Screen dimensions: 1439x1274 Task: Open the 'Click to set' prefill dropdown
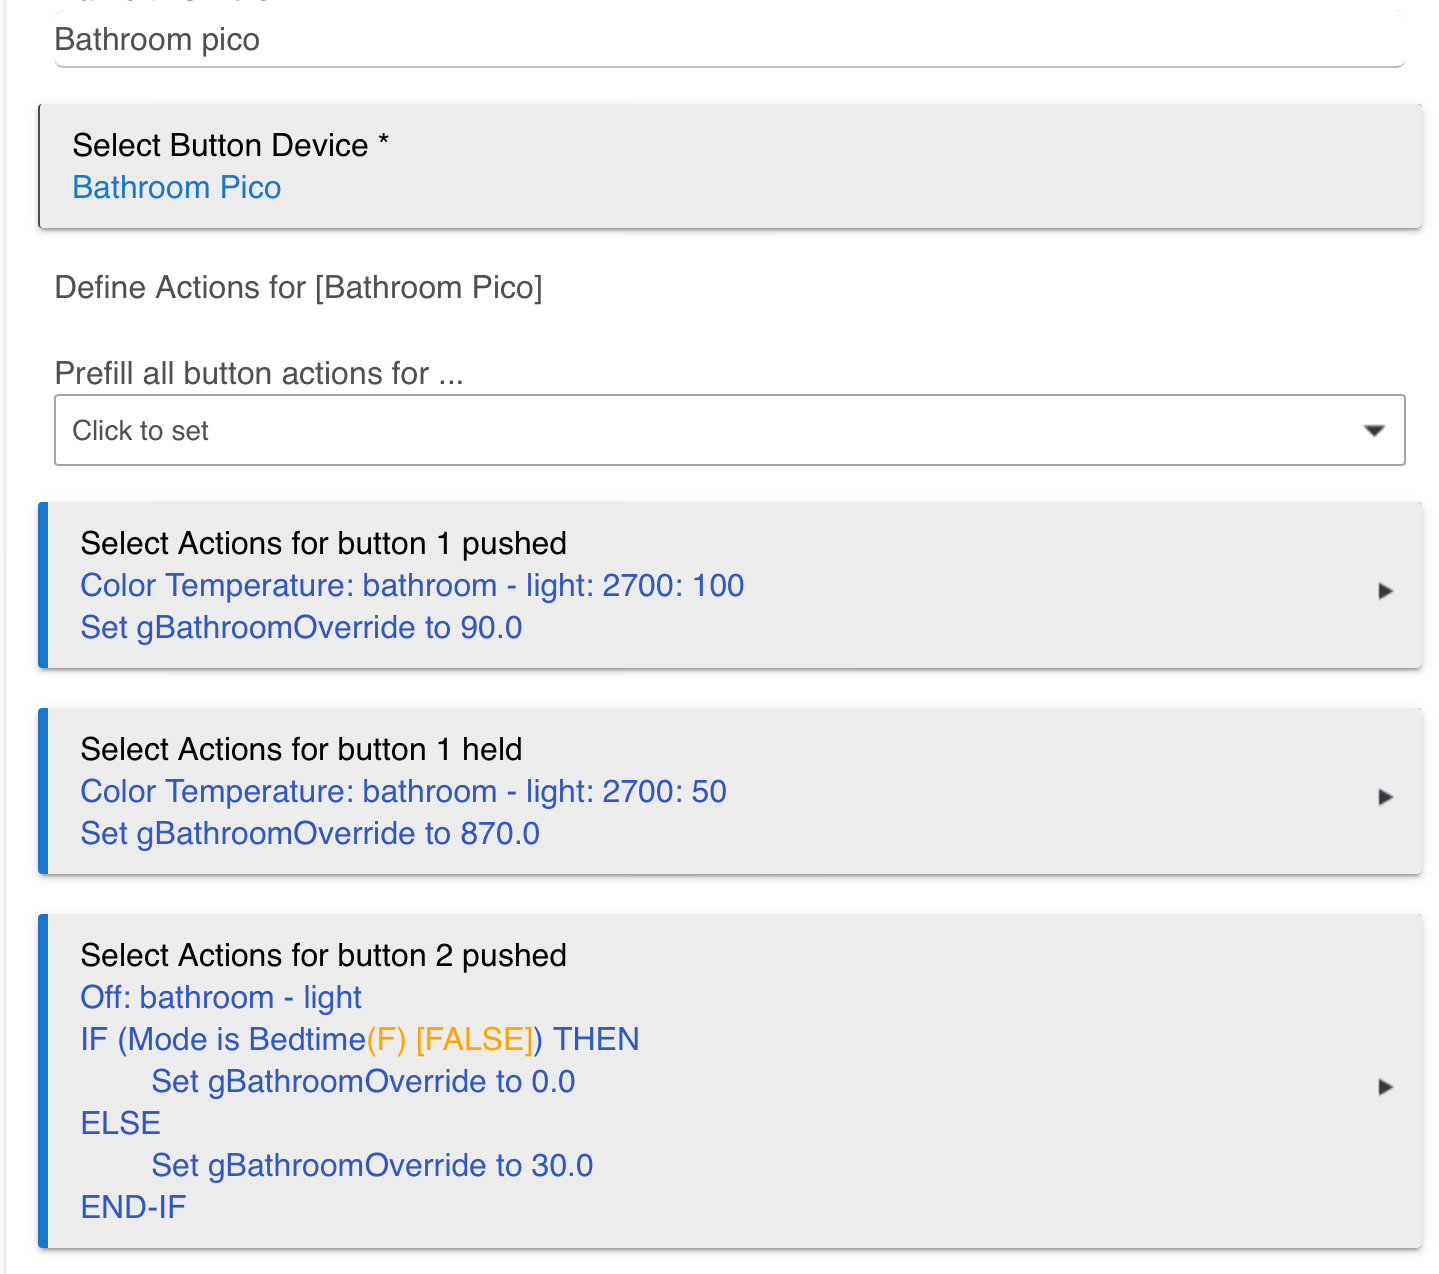729,430
